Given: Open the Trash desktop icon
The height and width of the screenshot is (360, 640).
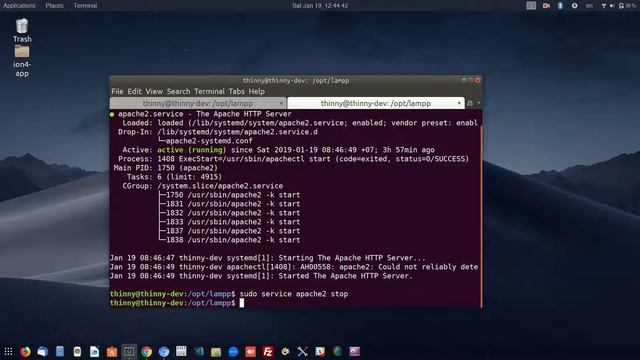Looking at the screenshot, I should [22, 30].
